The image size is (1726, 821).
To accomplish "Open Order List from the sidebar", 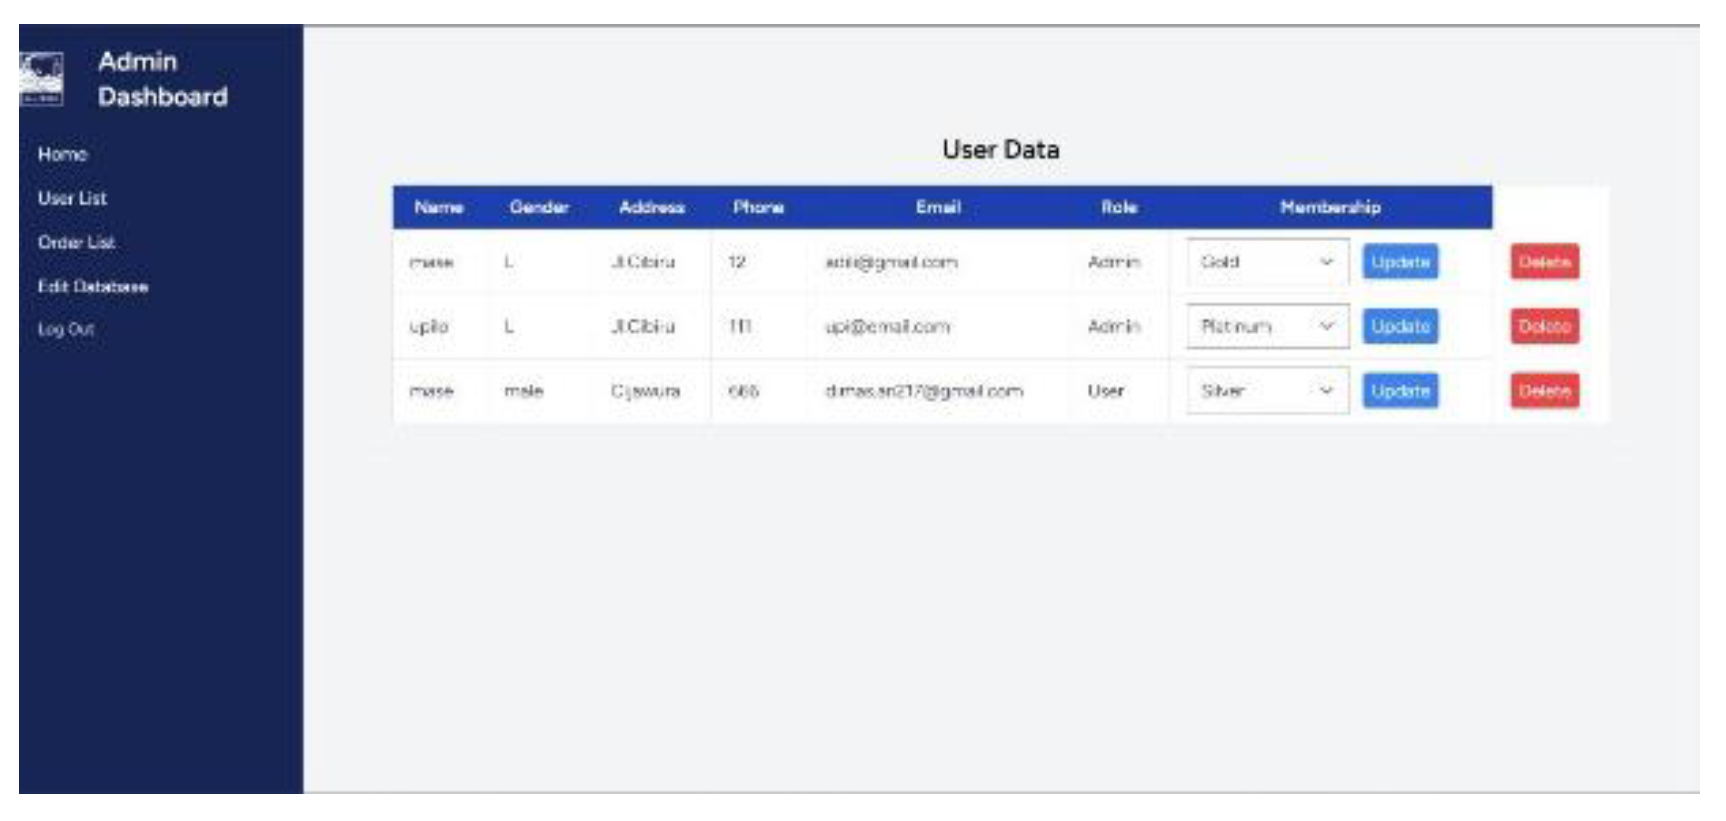I will (x=76, y=242).
